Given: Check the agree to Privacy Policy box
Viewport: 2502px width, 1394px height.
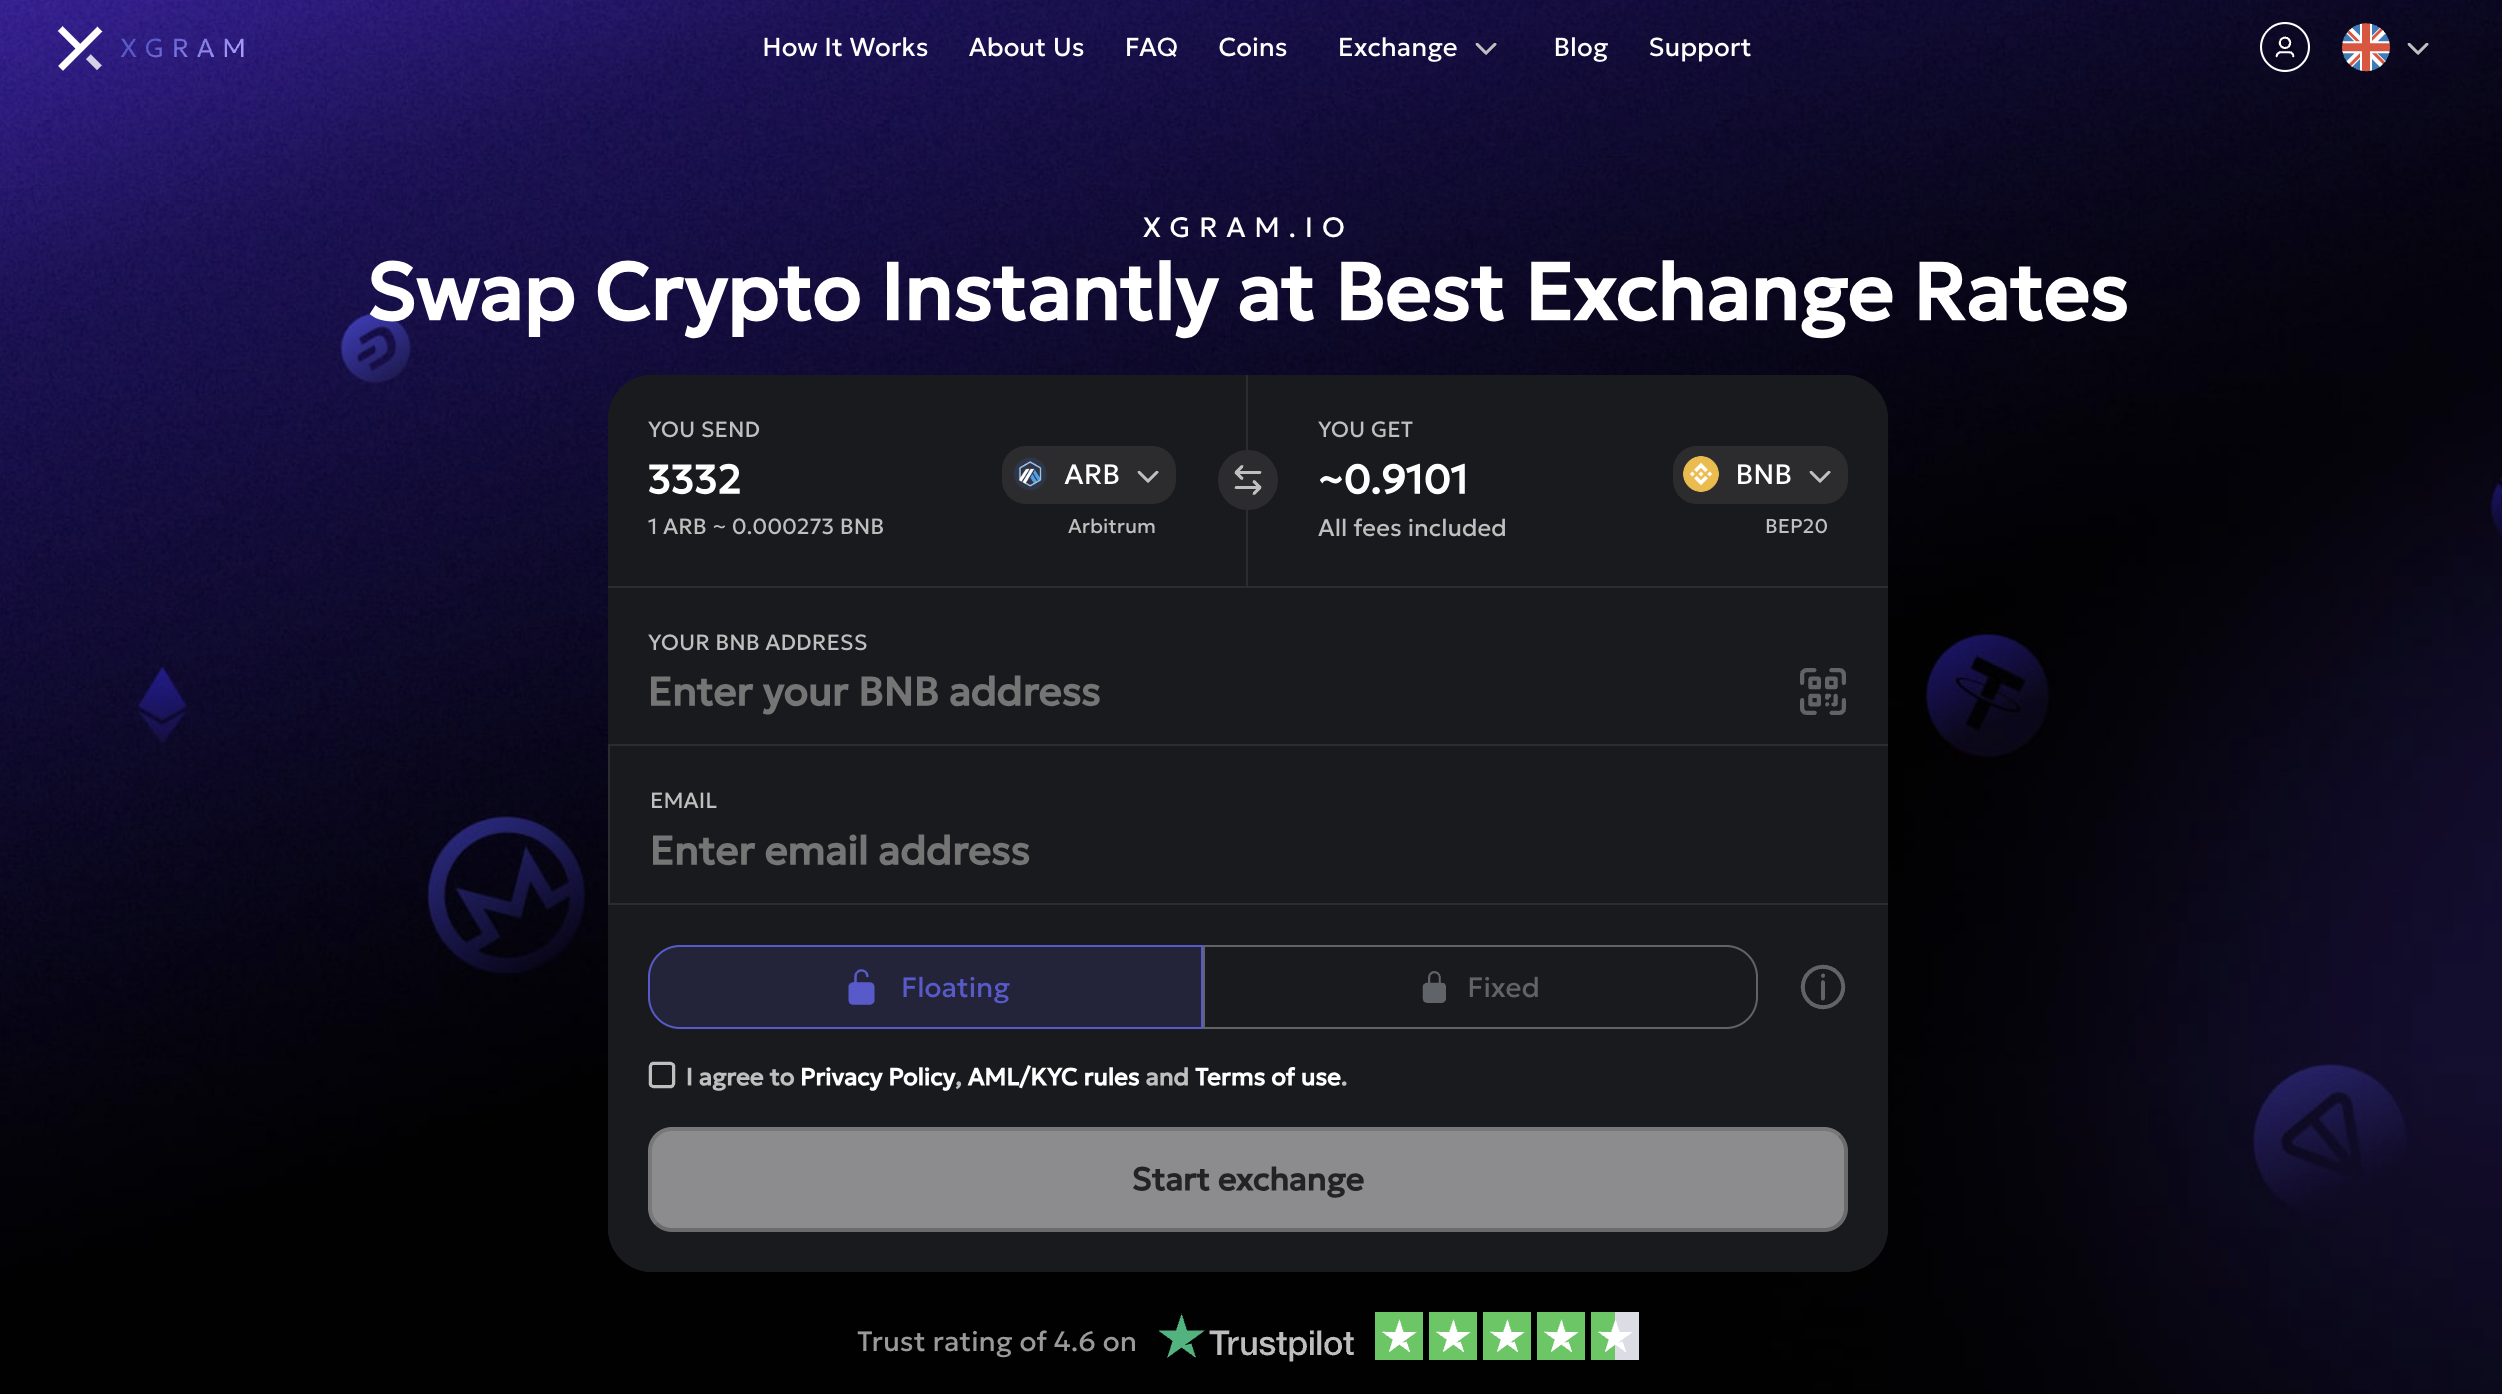Looking at the screenshot, I should coord(662,1076).
